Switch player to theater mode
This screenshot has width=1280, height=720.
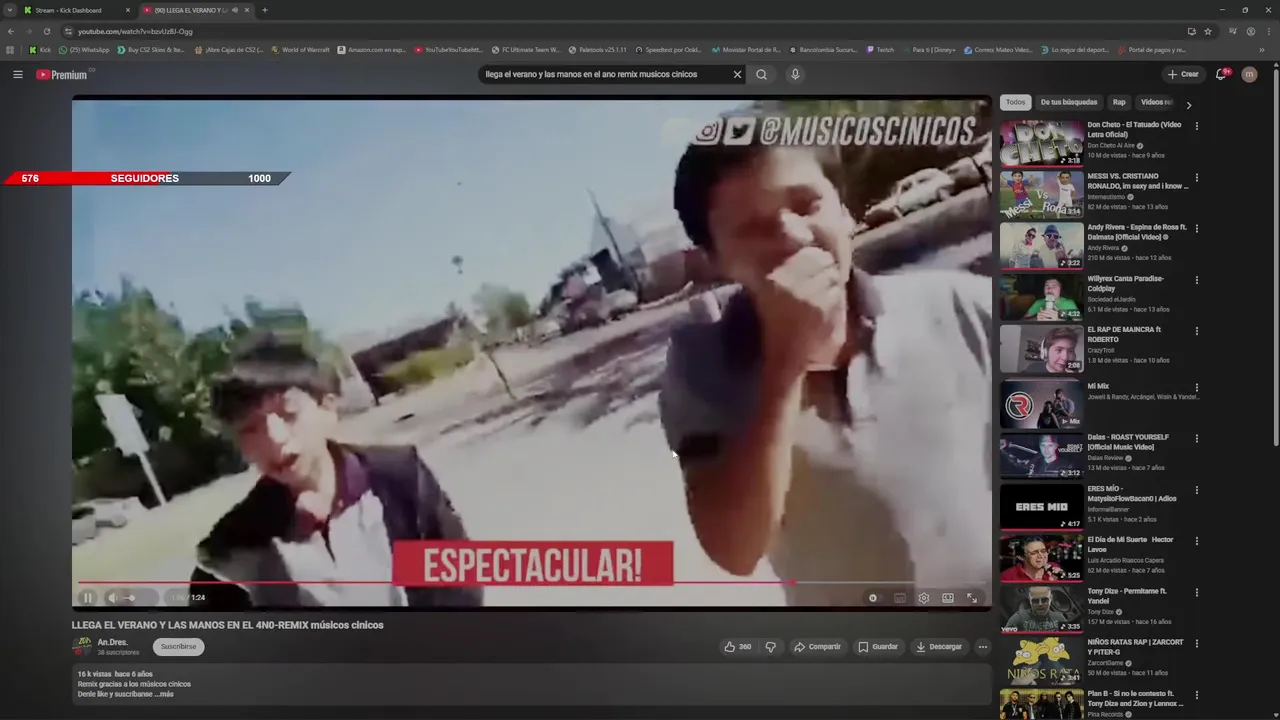(x=948, y=598)
